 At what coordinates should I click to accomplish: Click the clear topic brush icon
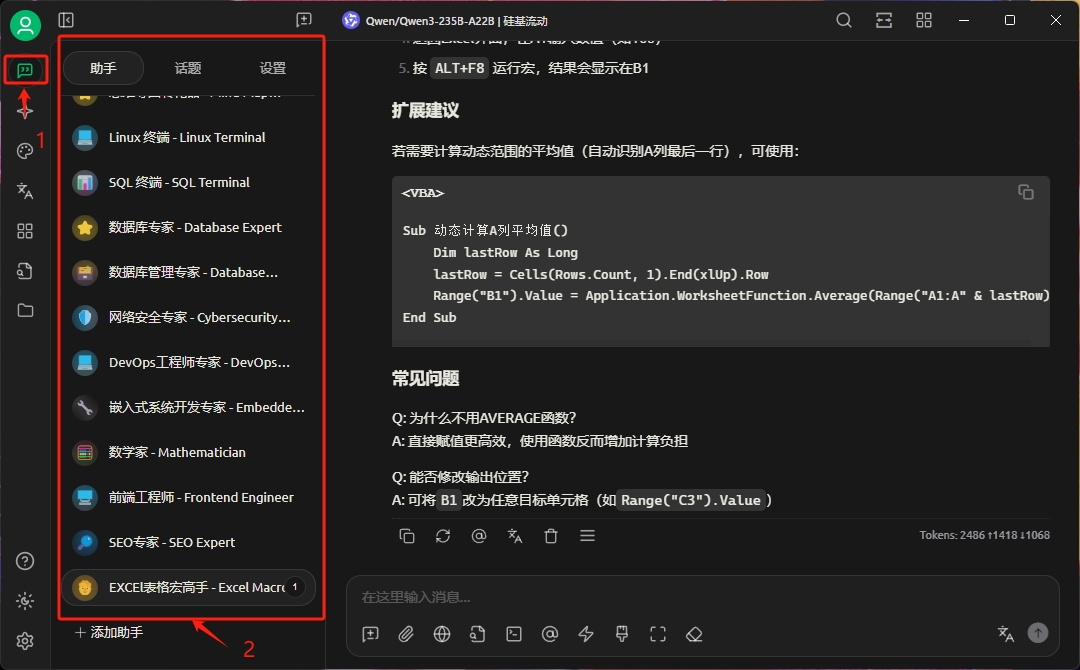[622, 634]
